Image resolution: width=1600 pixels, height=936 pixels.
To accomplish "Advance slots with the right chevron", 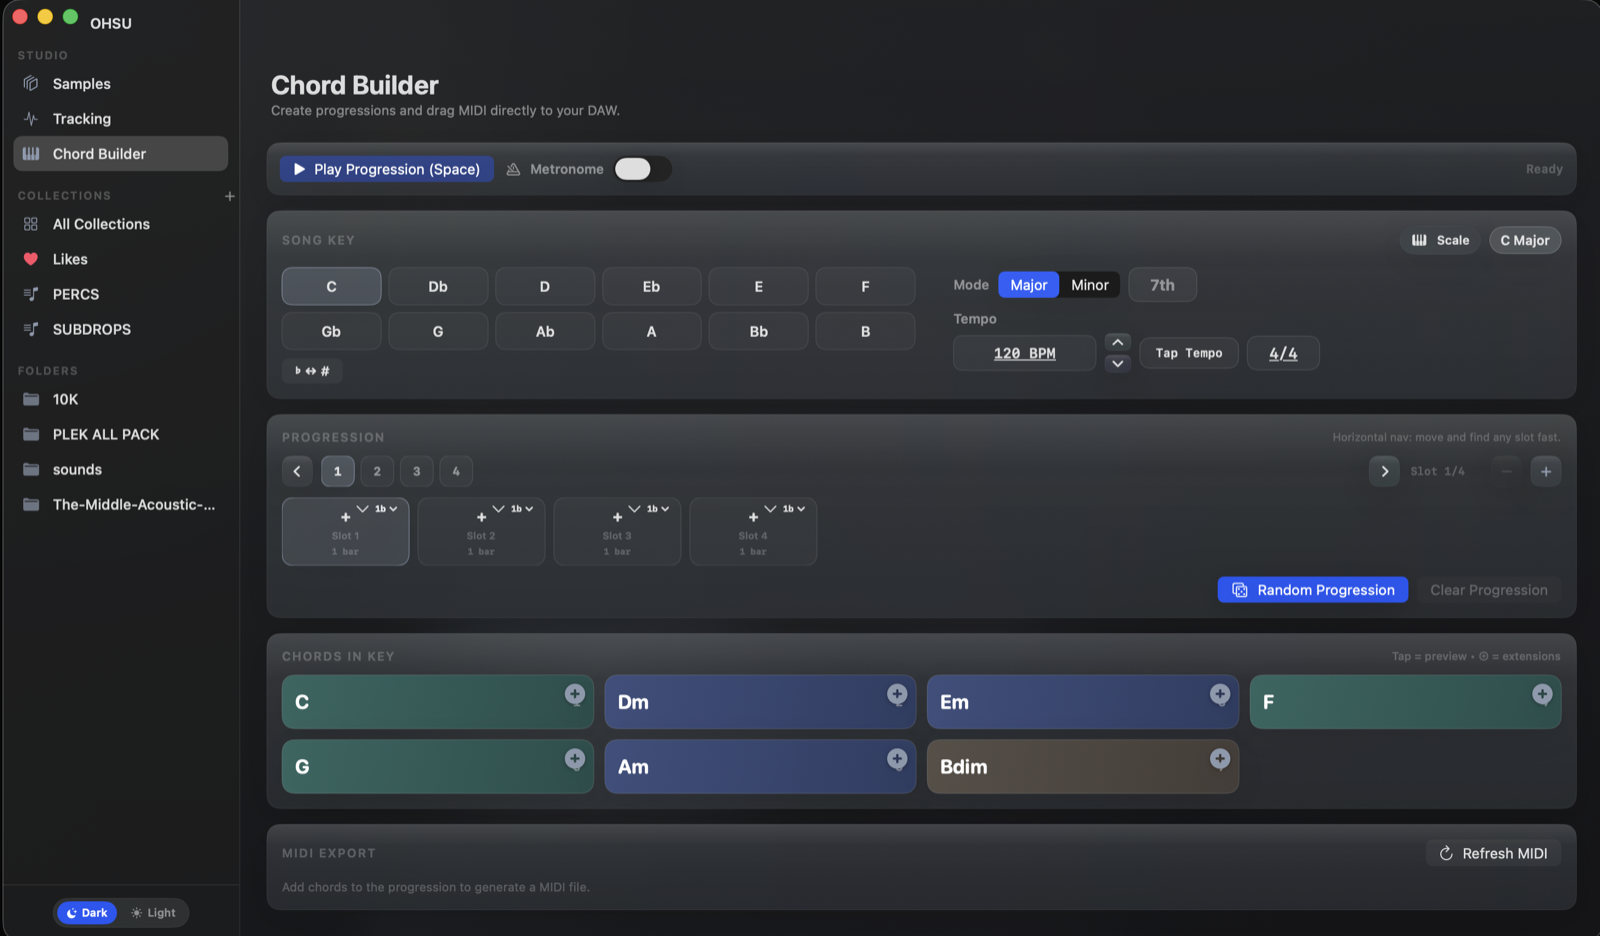I will click(1384, 471).
